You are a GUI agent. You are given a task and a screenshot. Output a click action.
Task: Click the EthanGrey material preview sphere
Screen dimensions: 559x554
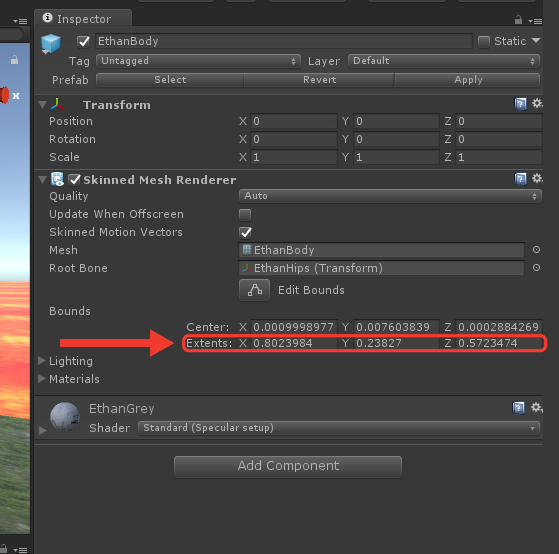point(65,416)
